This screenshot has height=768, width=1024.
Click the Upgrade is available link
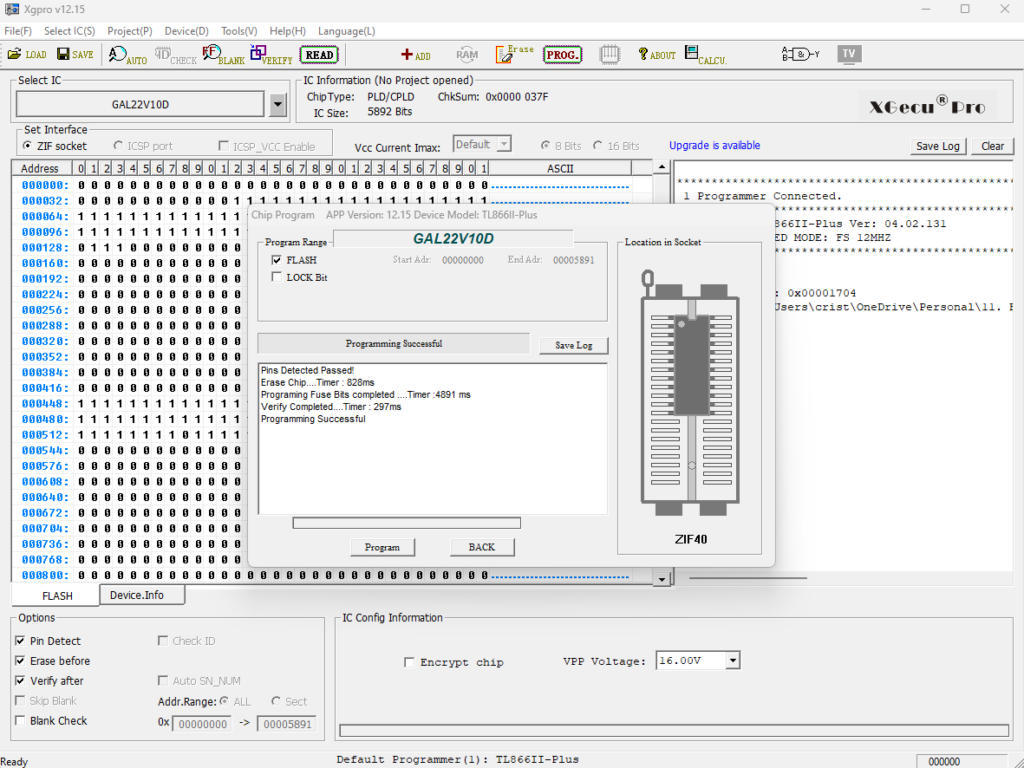[x=714, y=146]
